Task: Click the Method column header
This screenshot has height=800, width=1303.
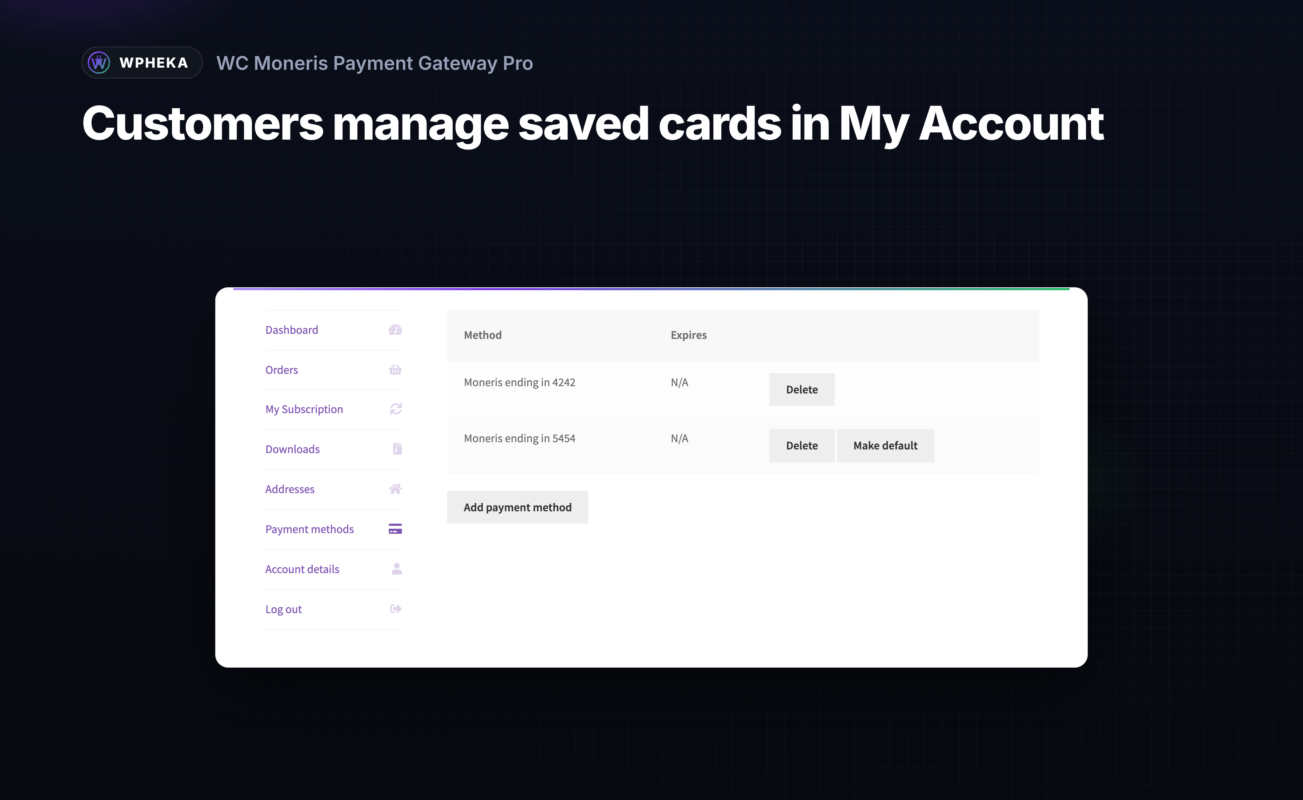Action: 483,335
